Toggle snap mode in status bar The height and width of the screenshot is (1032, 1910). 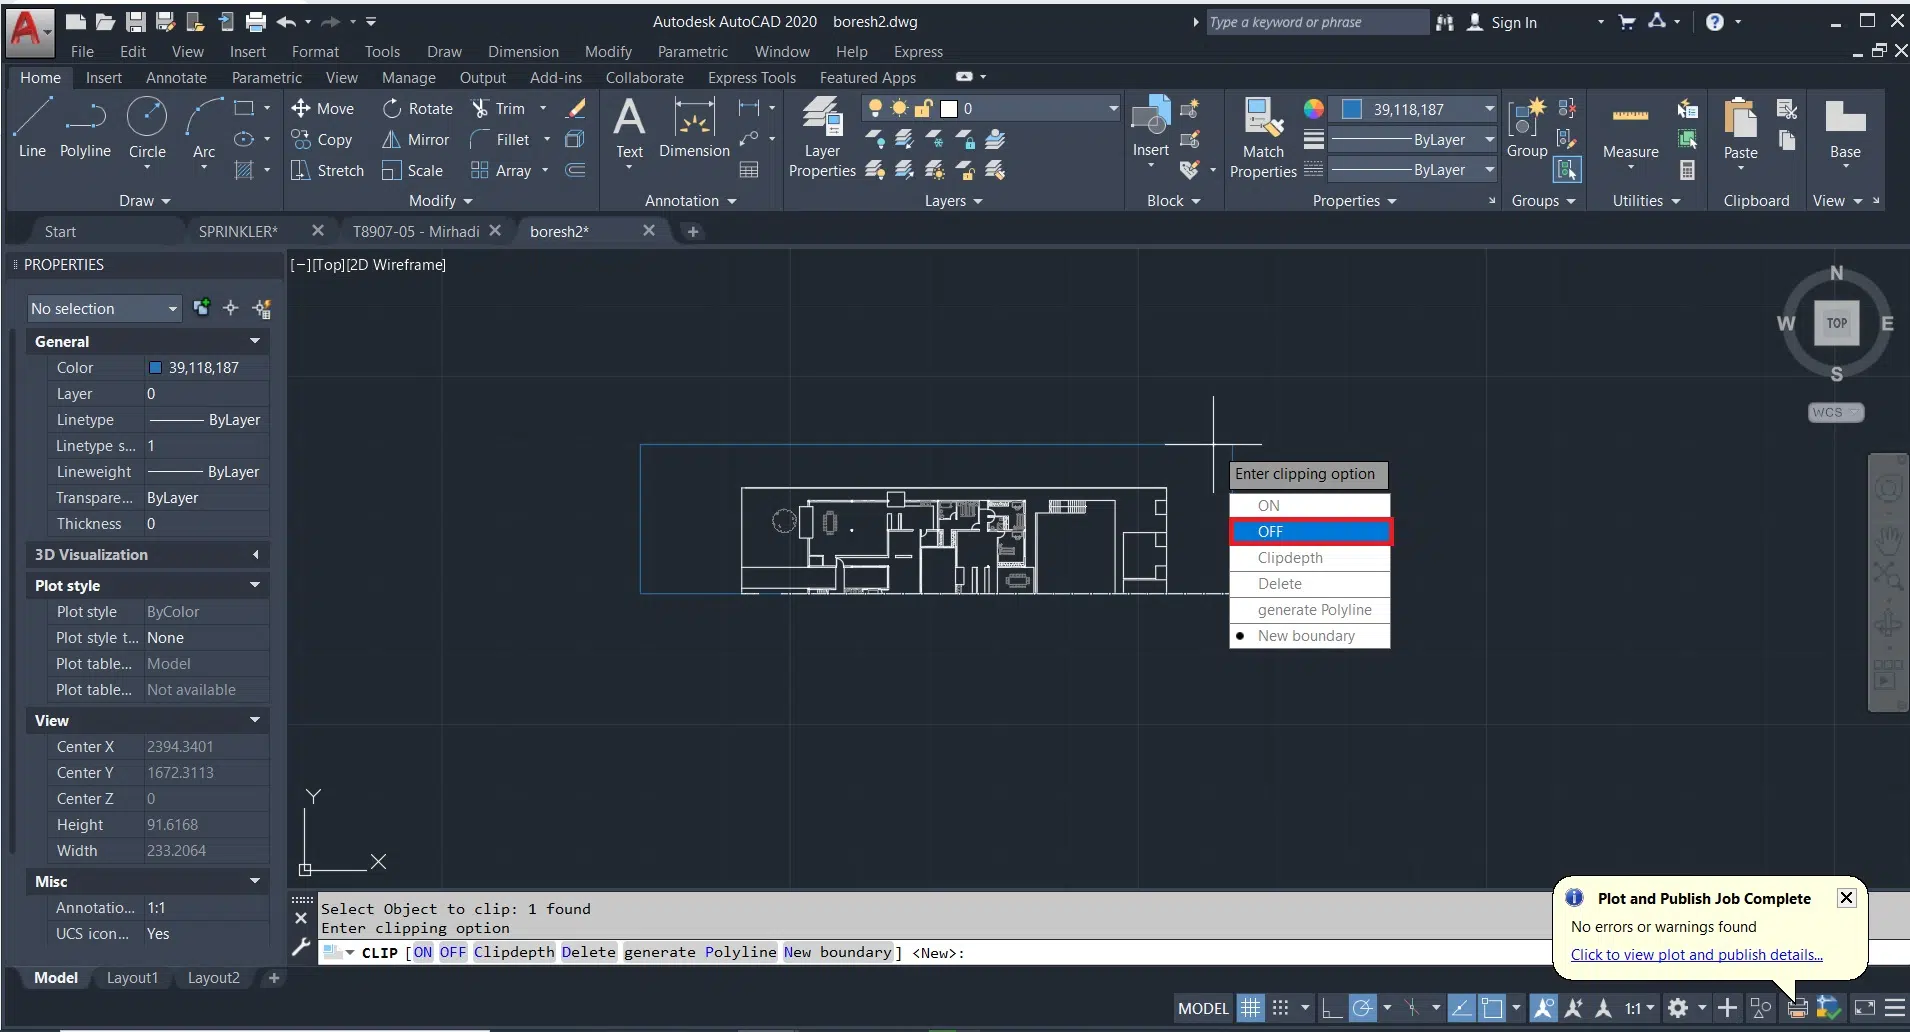[1280, 1008]
